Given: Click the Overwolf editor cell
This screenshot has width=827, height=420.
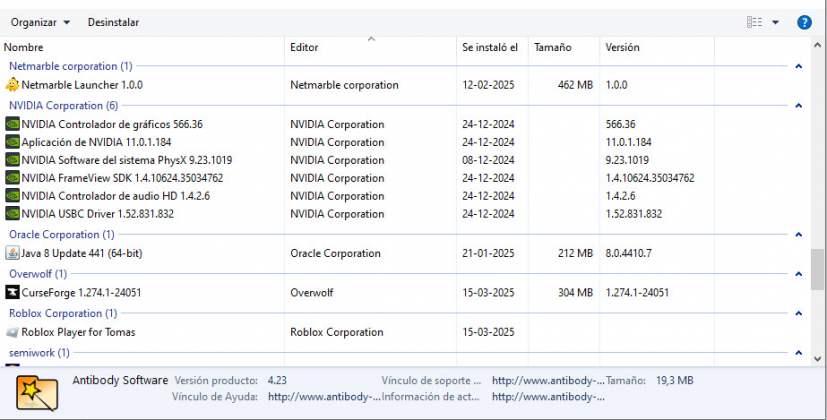Looking at the screenshot, I should click(312, 292).
